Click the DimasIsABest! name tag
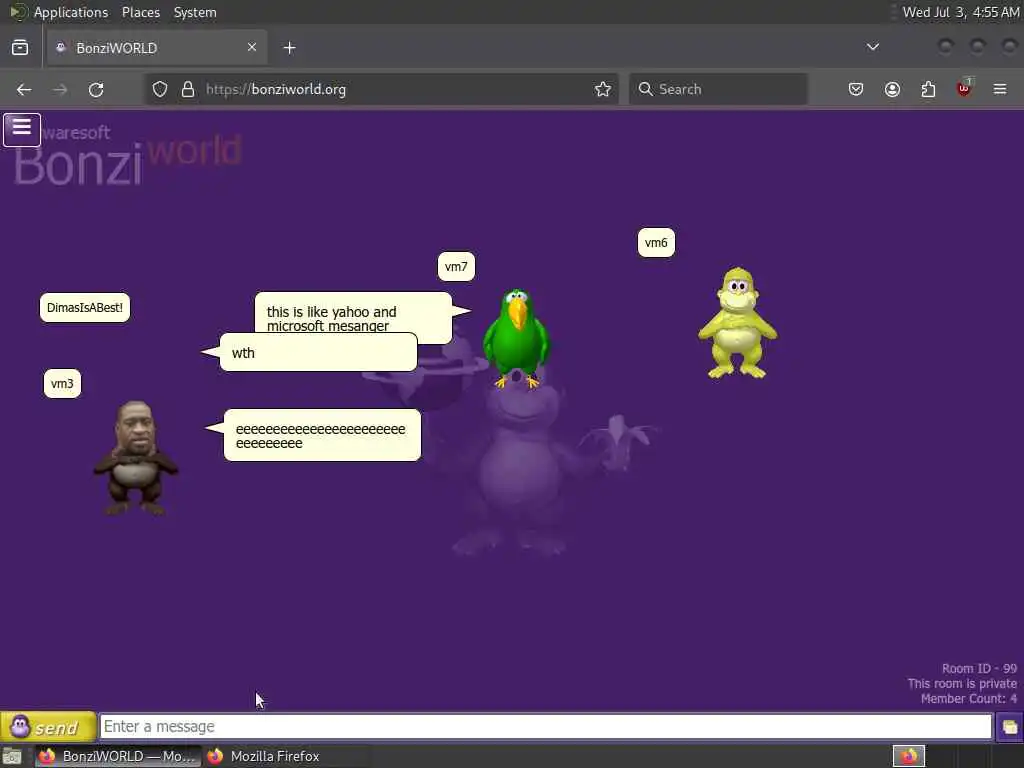This screenshot has width=1024, height=768. click(85, 308)
